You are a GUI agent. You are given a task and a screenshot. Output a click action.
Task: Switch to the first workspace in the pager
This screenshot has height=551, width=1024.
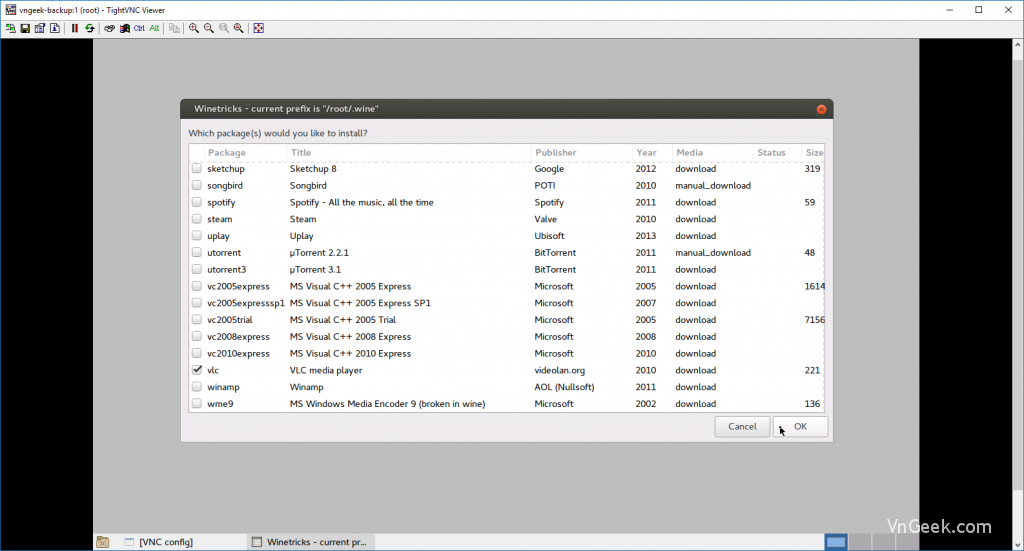(836, 542)
